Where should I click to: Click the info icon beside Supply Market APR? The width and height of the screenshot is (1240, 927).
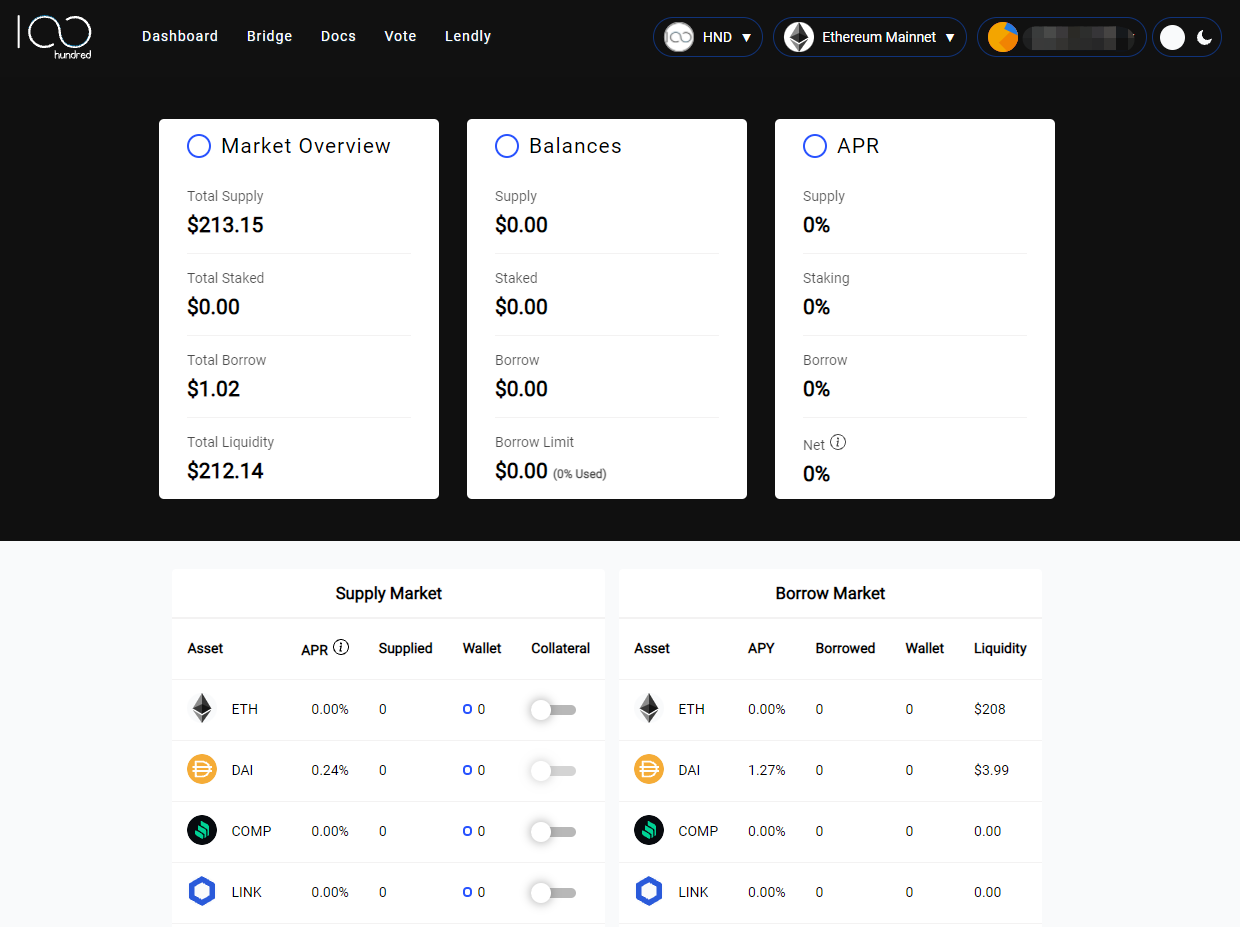(341, 647)
